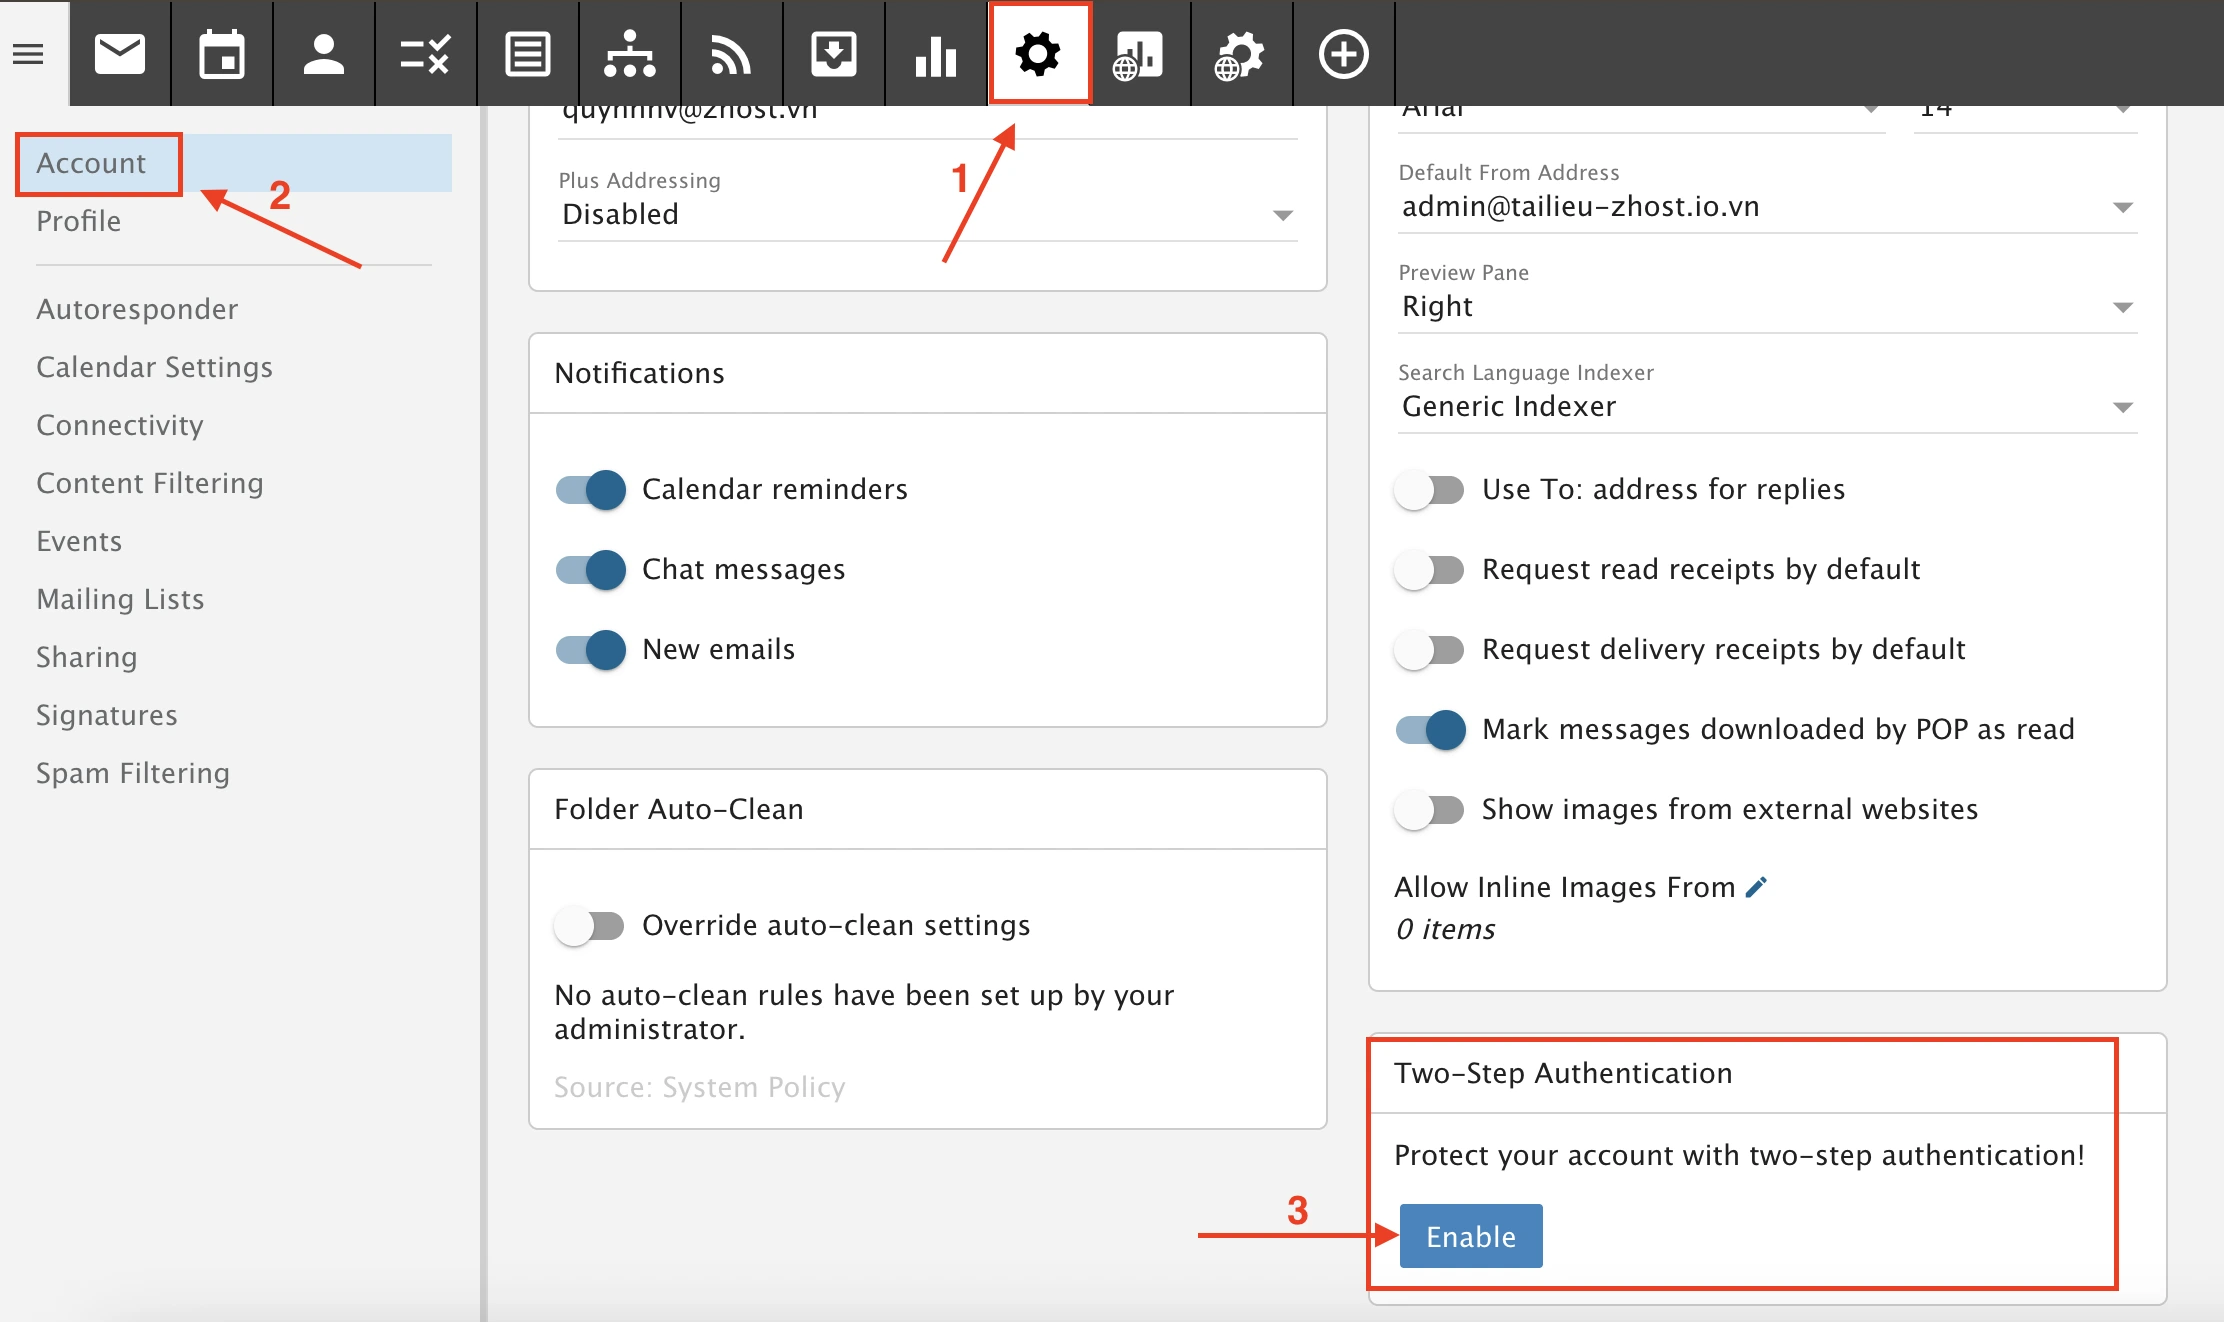This screenshot has width=2224, height=1322.
Task: Click Enable for Two-Step Authentication
Action: point(1470,1237)
